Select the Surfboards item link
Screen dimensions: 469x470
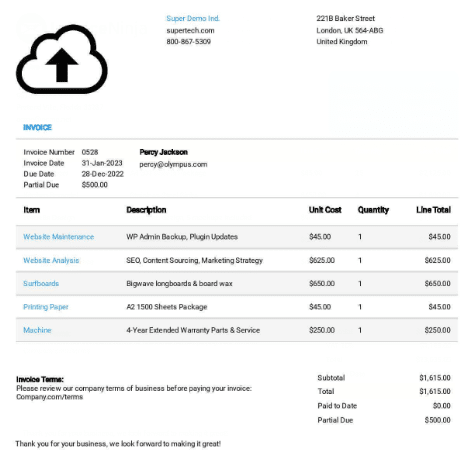pyautogui.click(x=41, y=283)
